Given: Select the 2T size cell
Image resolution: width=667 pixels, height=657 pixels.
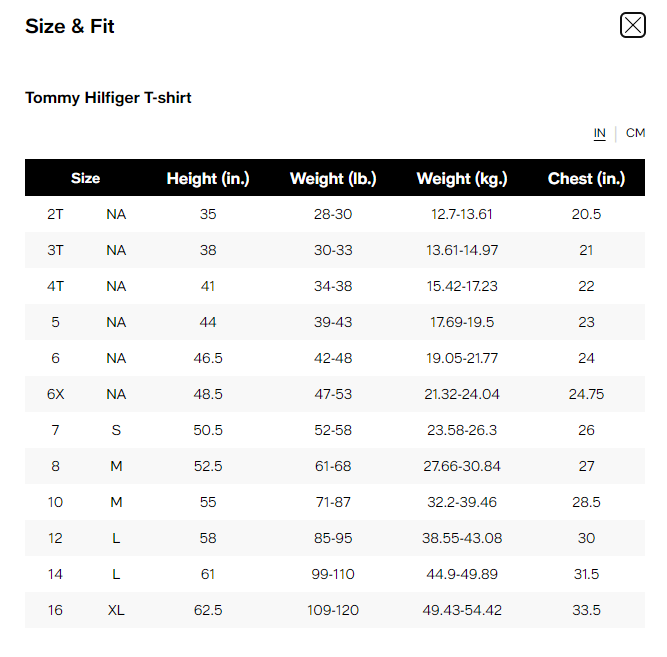Looking at the screenshot, I should [x=55, y=214].
